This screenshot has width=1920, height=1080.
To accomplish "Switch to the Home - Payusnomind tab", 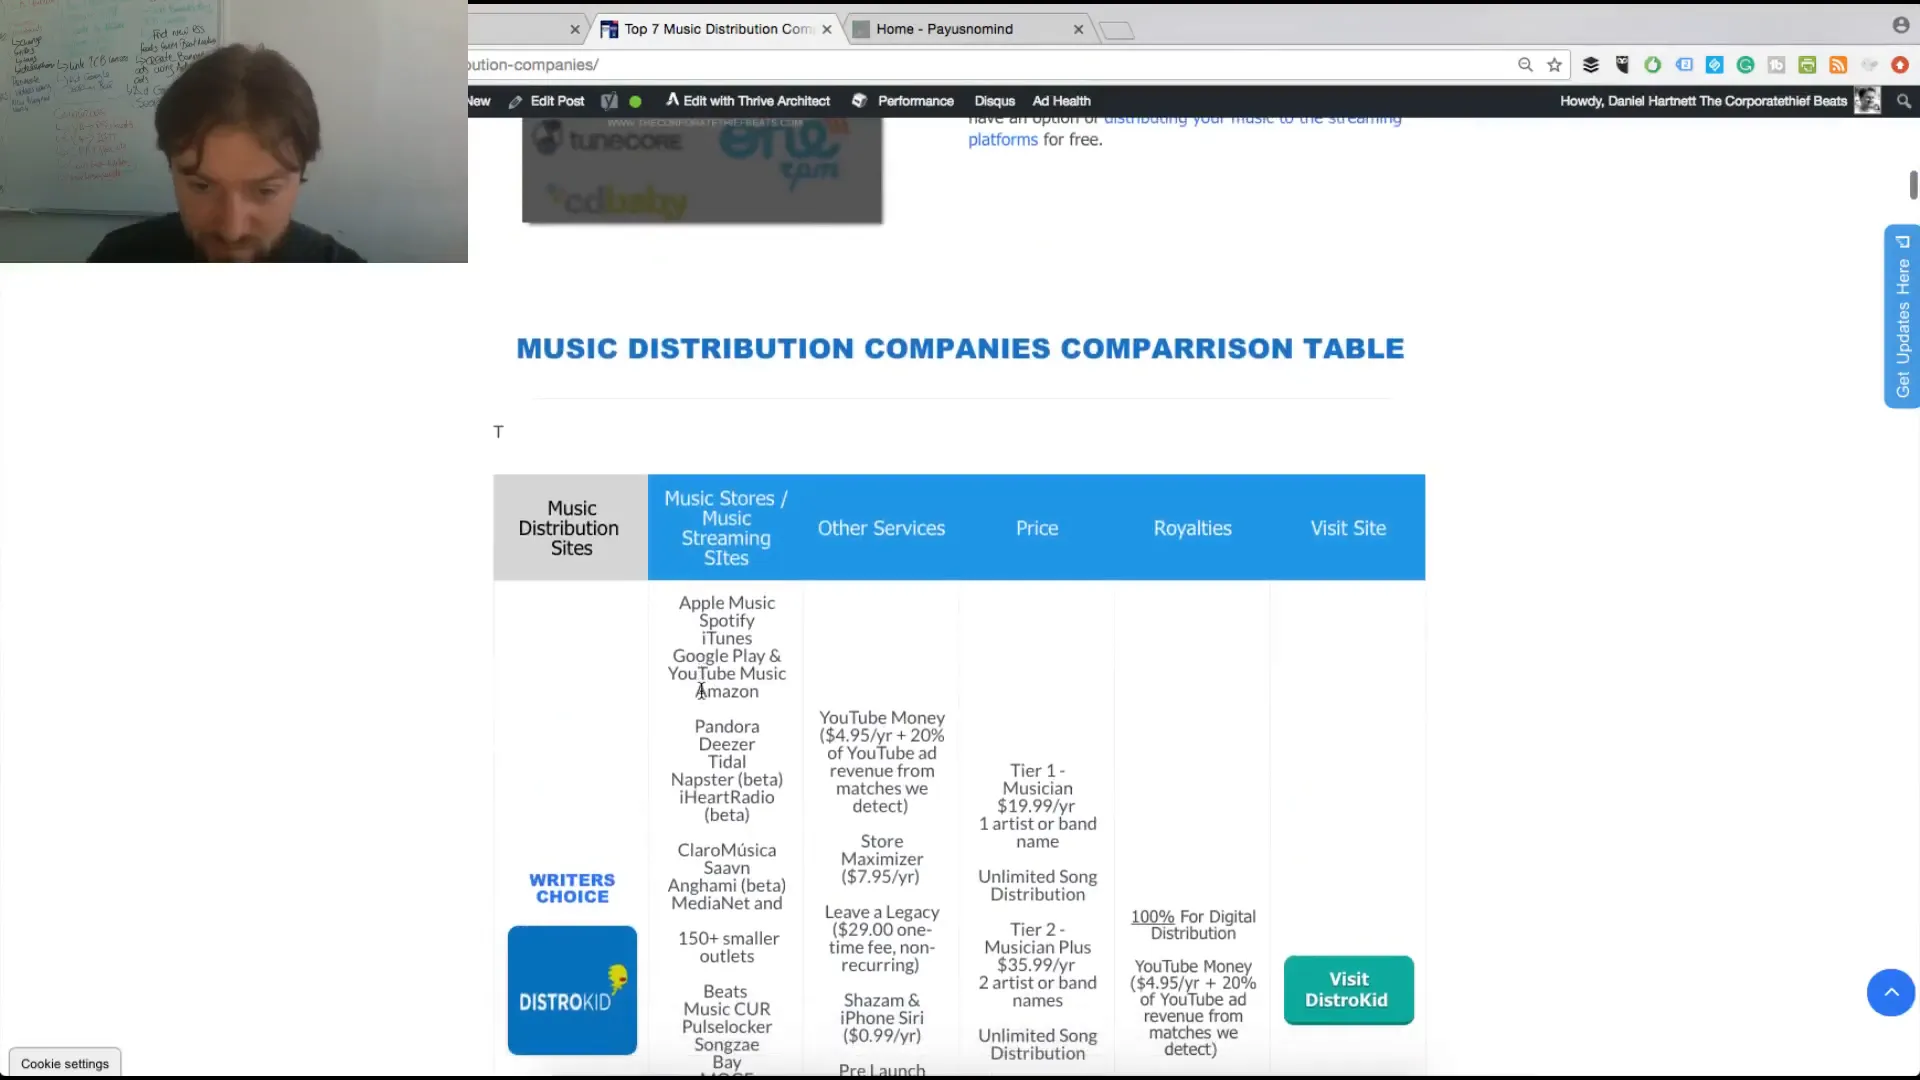I will tap(944, 29).
